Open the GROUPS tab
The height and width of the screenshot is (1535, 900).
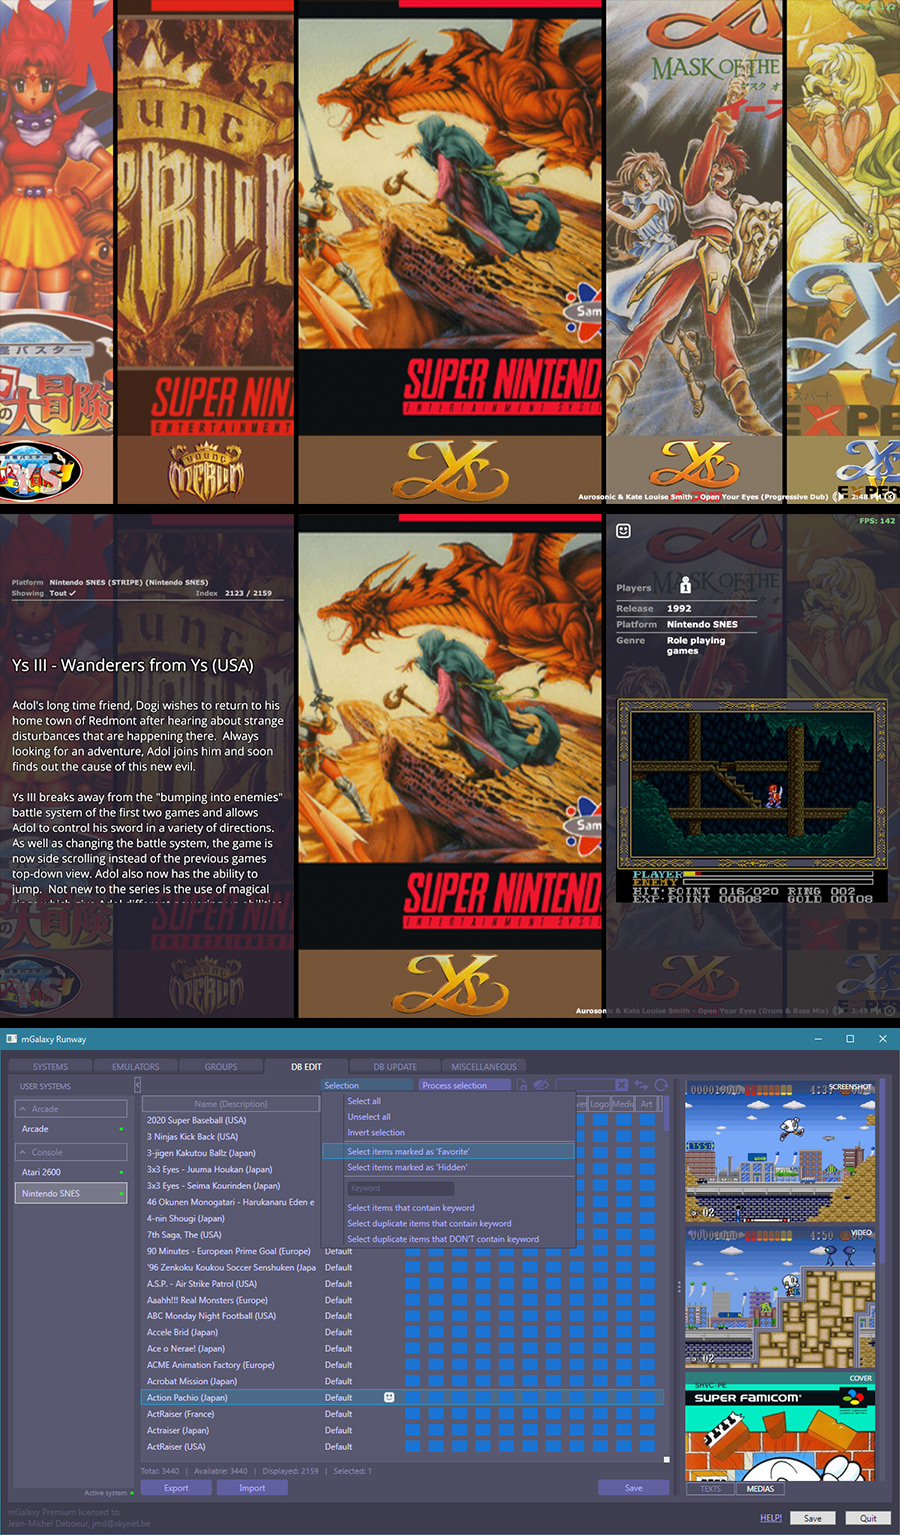pos(221,1067)
